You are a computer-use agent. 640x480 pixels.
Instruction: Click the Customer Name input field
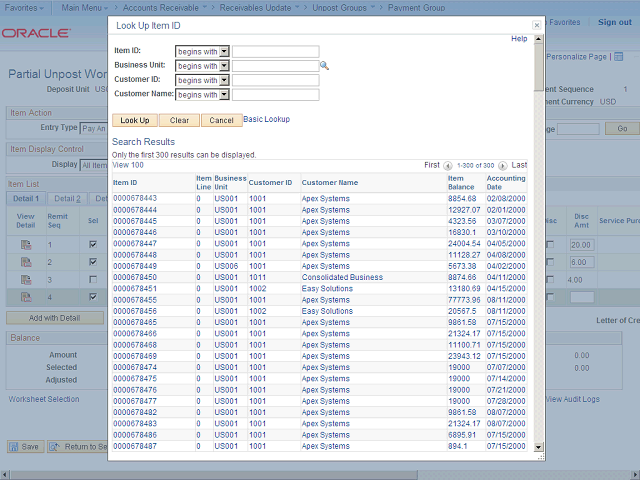point(275,95)
